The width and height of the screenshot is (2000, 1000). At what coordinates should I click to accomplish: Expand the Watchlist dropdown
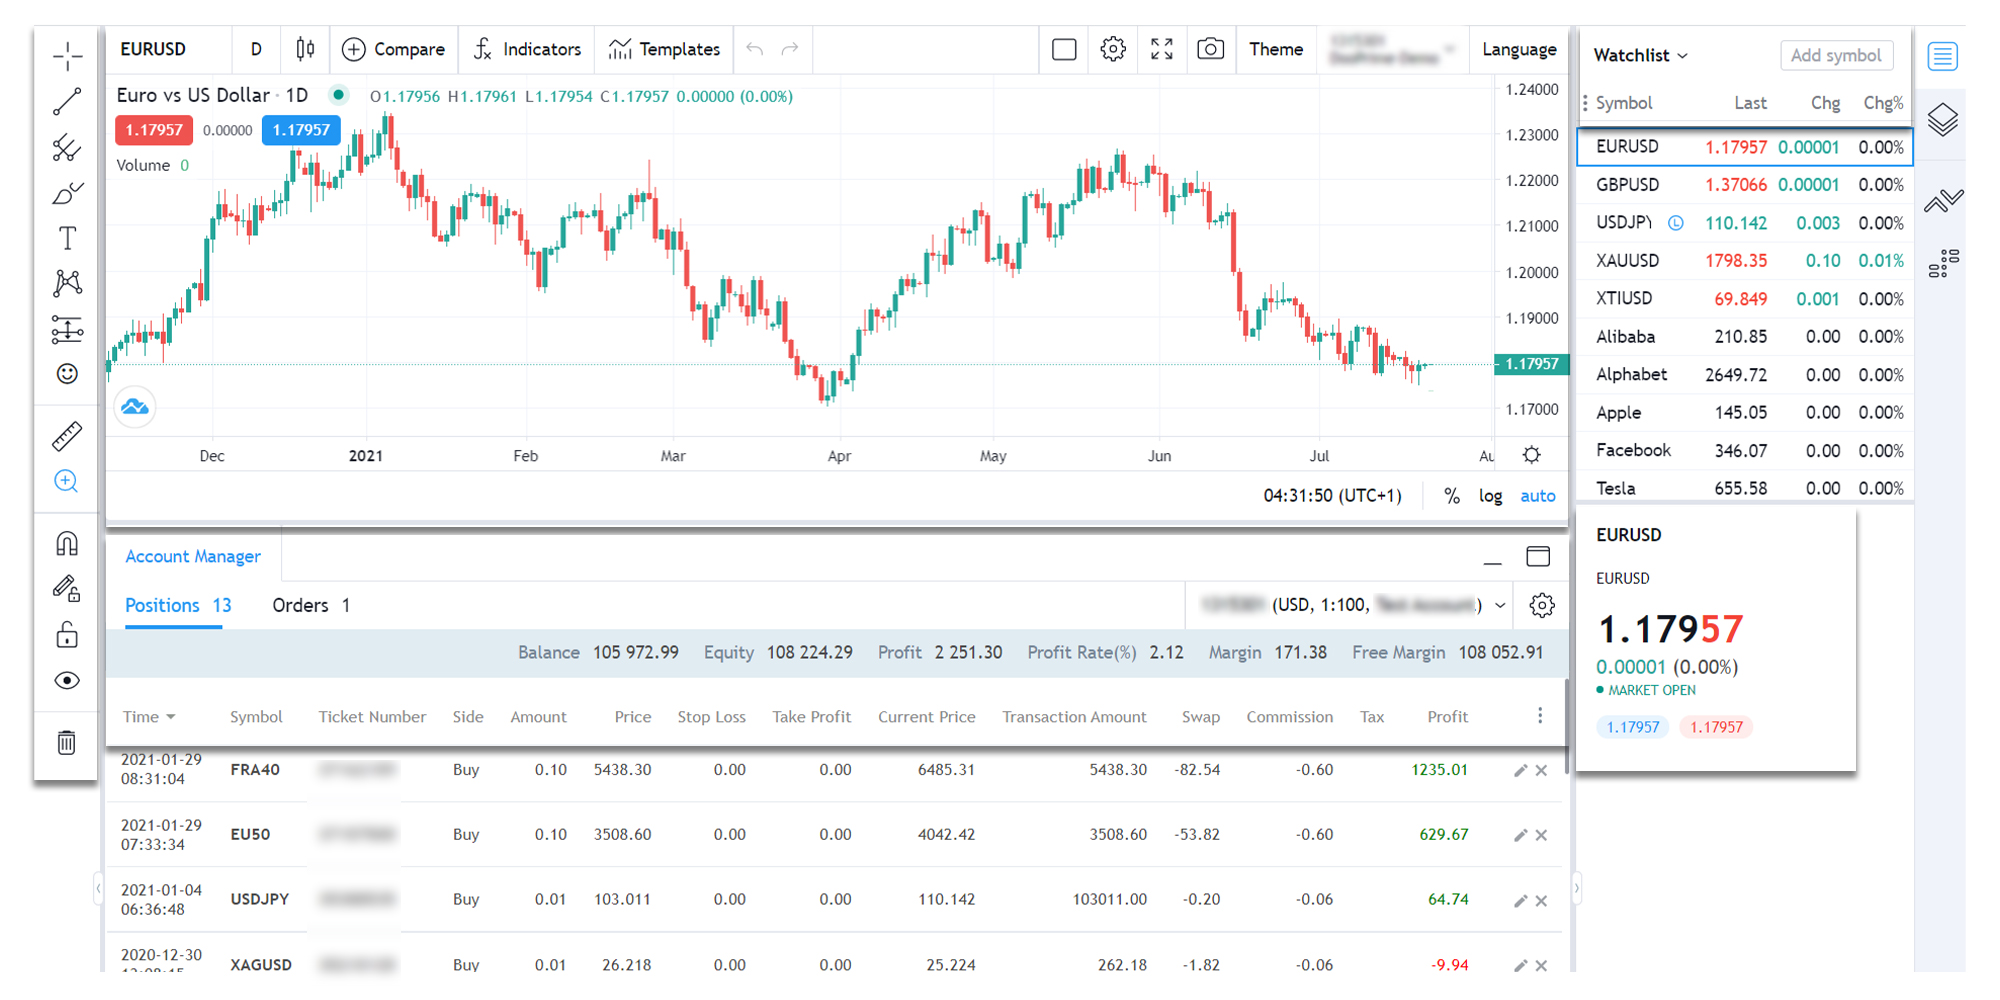tap(1641, 56)
